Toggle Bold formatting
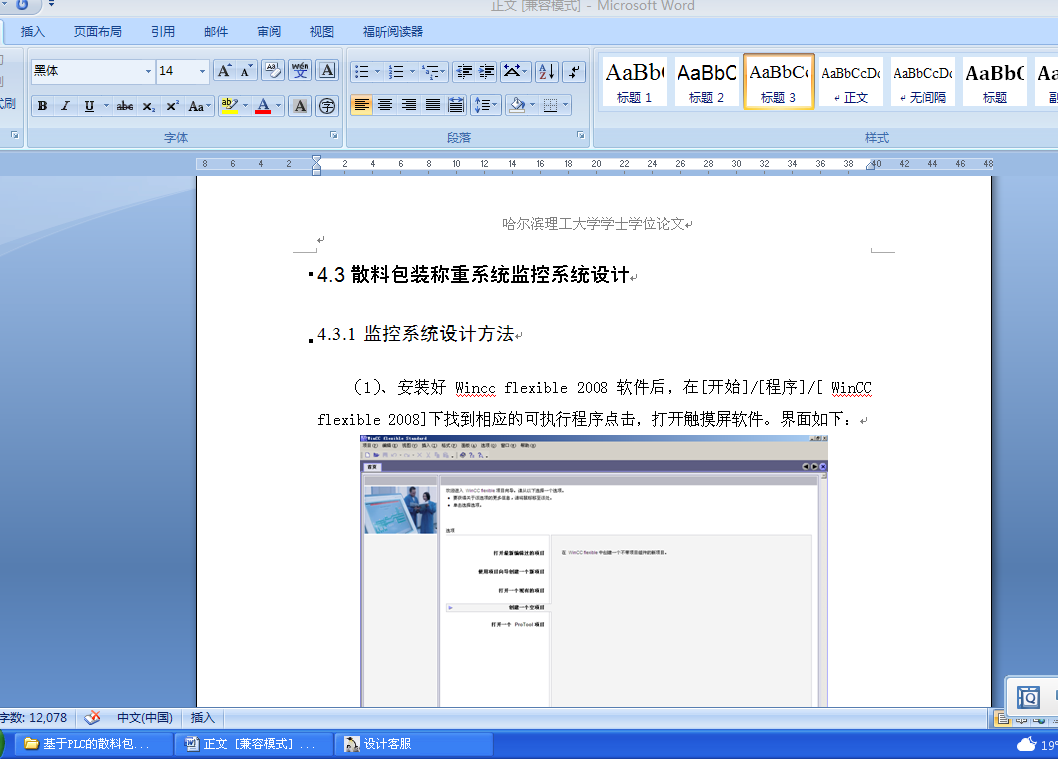This screenshot has width=1058, height=759. coord(42,106)
